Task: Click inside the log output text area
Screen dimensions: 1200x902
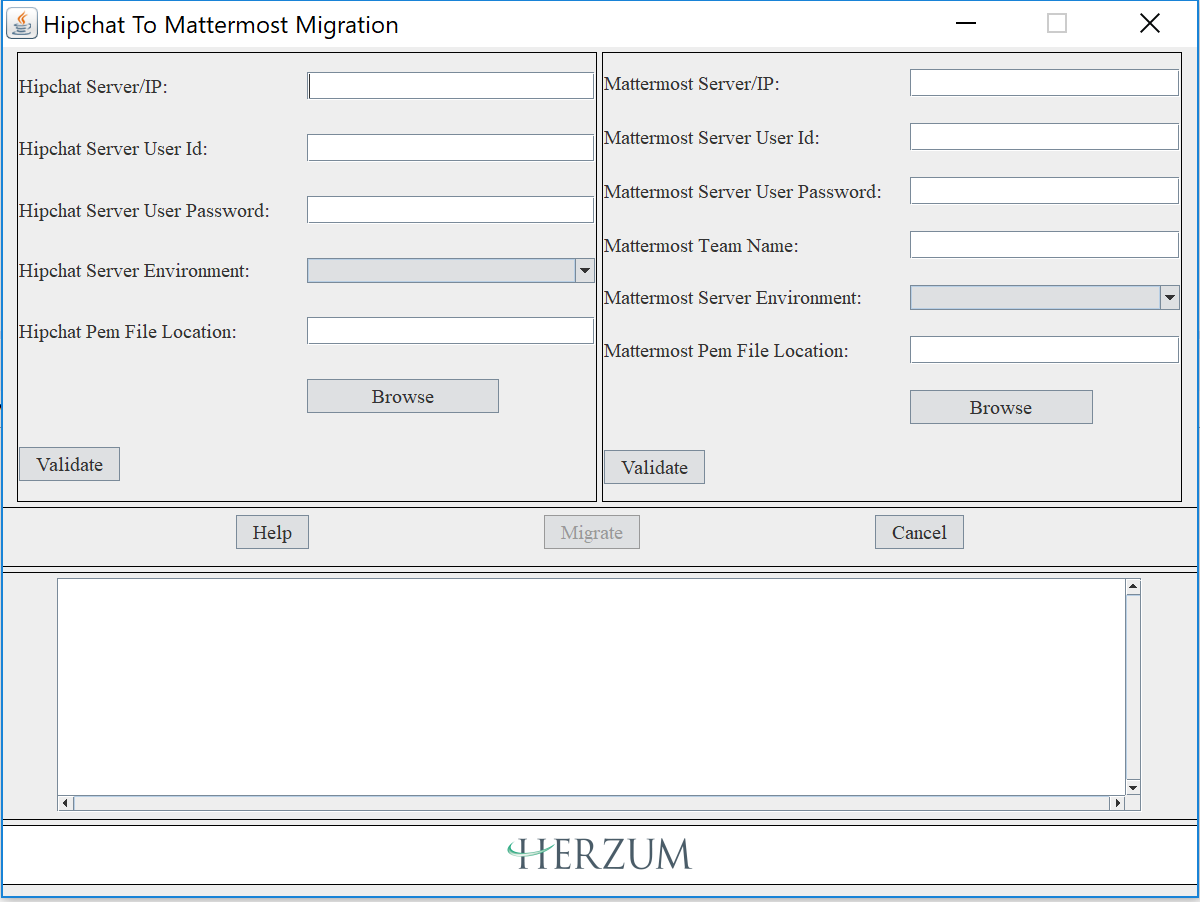Action: [591, 686]
